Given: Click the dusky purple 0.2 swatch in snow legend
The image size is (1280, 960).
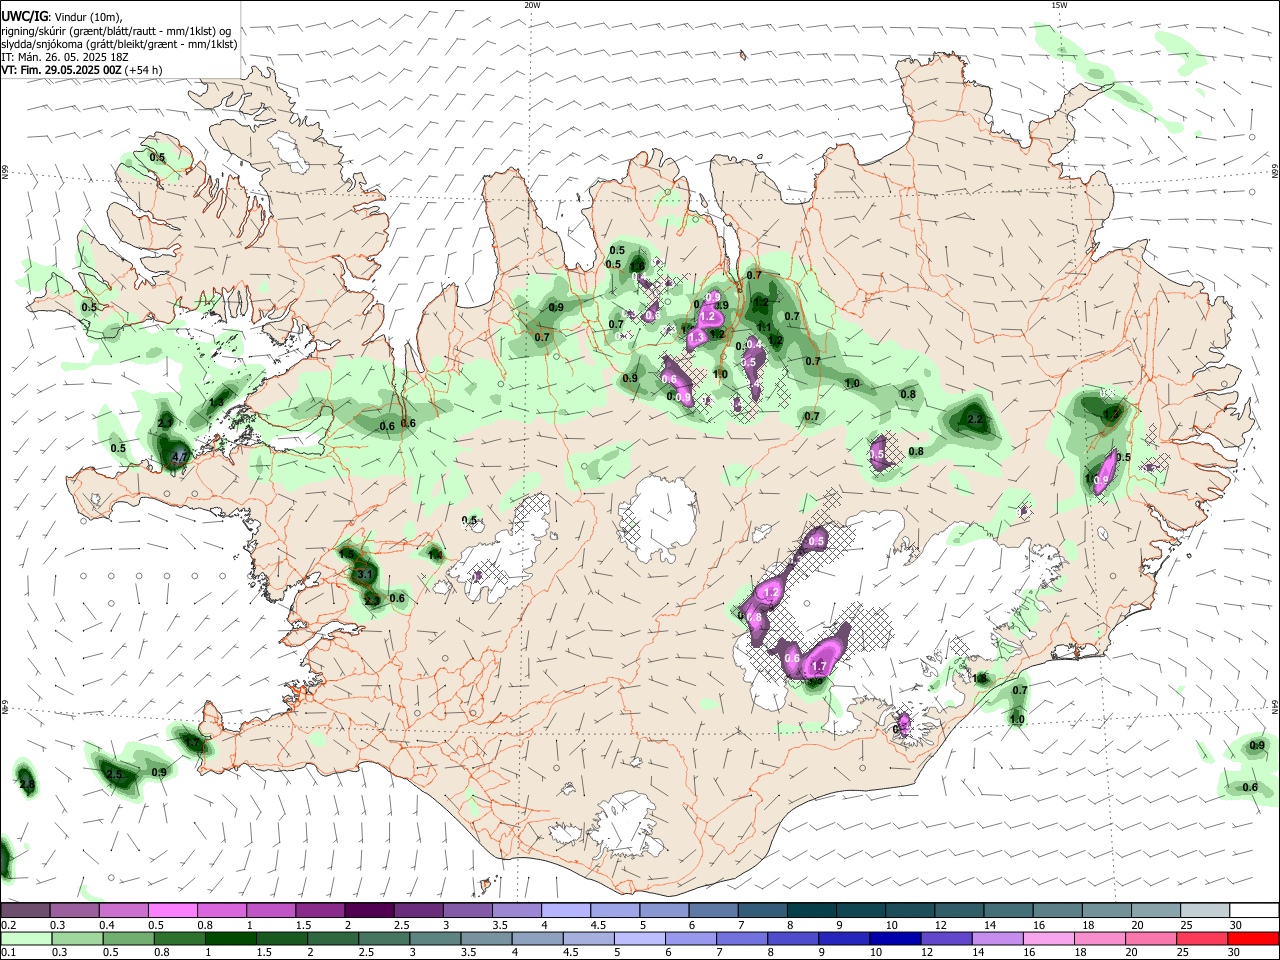Looking at the screenshot, I should tap(25, 911).
